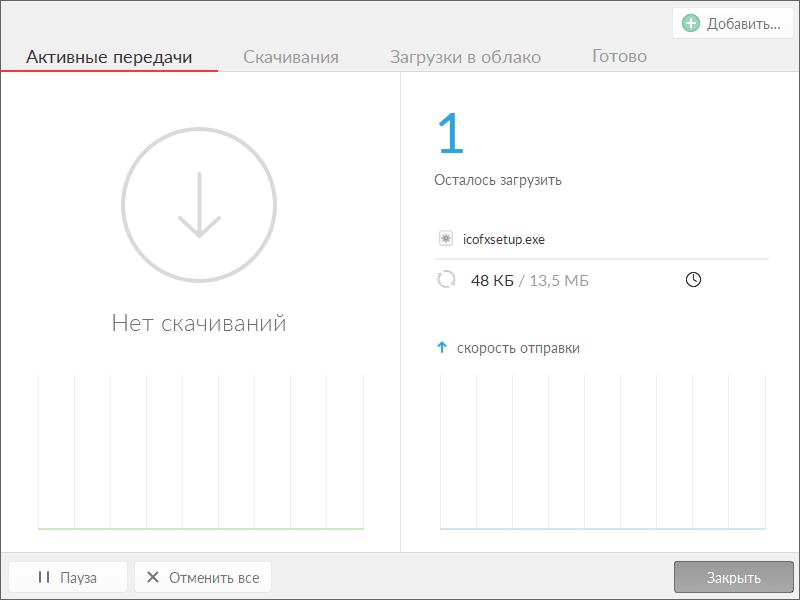The image size is (800, 600).
Task: Go to the Загрузки в облако tab
Action: 465,57
